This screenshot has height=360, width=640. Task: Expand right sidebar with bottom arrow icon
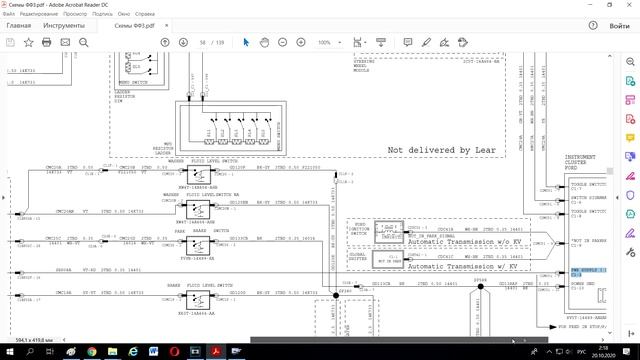click(631, 334)
